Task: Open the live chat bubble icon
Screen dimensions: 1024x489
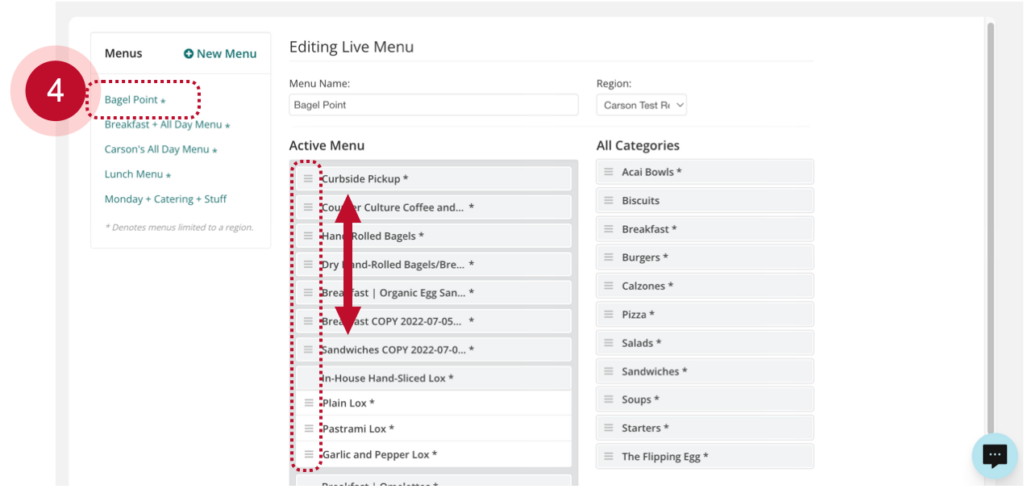Action: (x=994, y=456)
